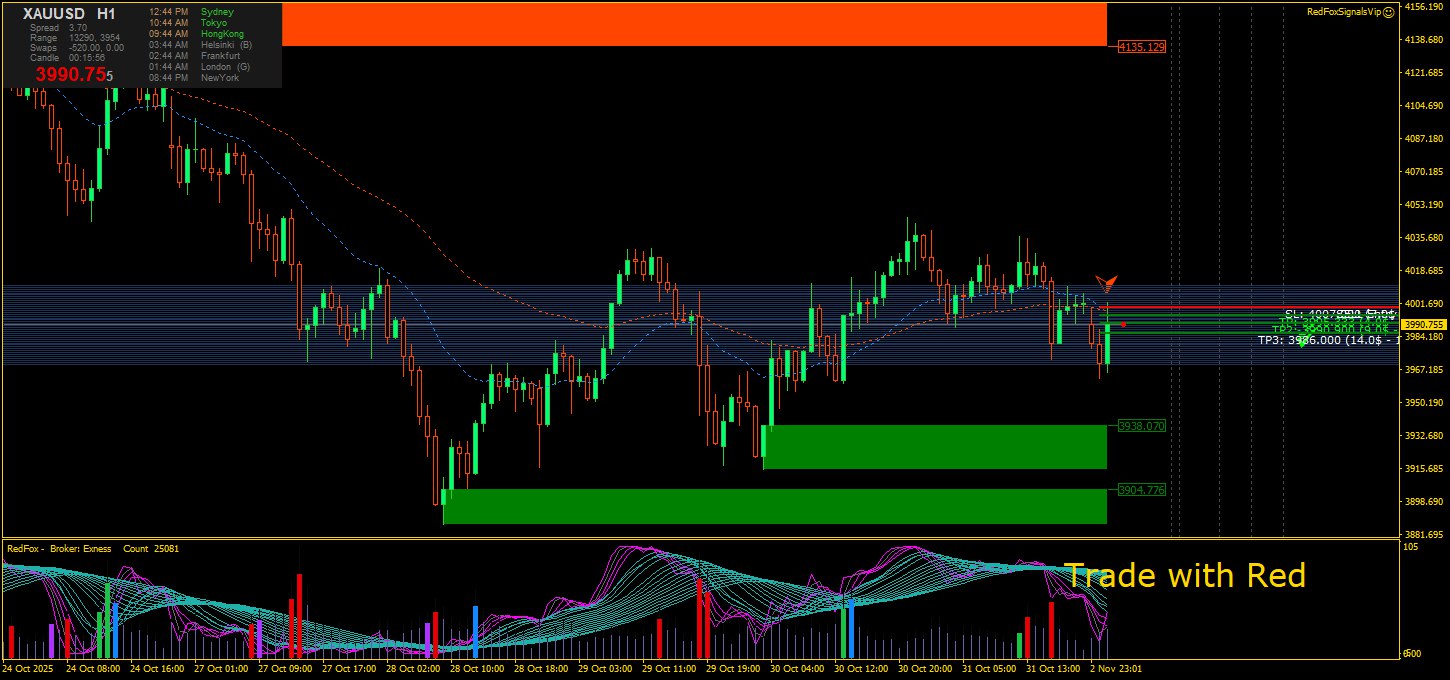Click the 3938.070 zone price label
The height and width of the screenshot is (680, 1450).
coord(1141,426)
